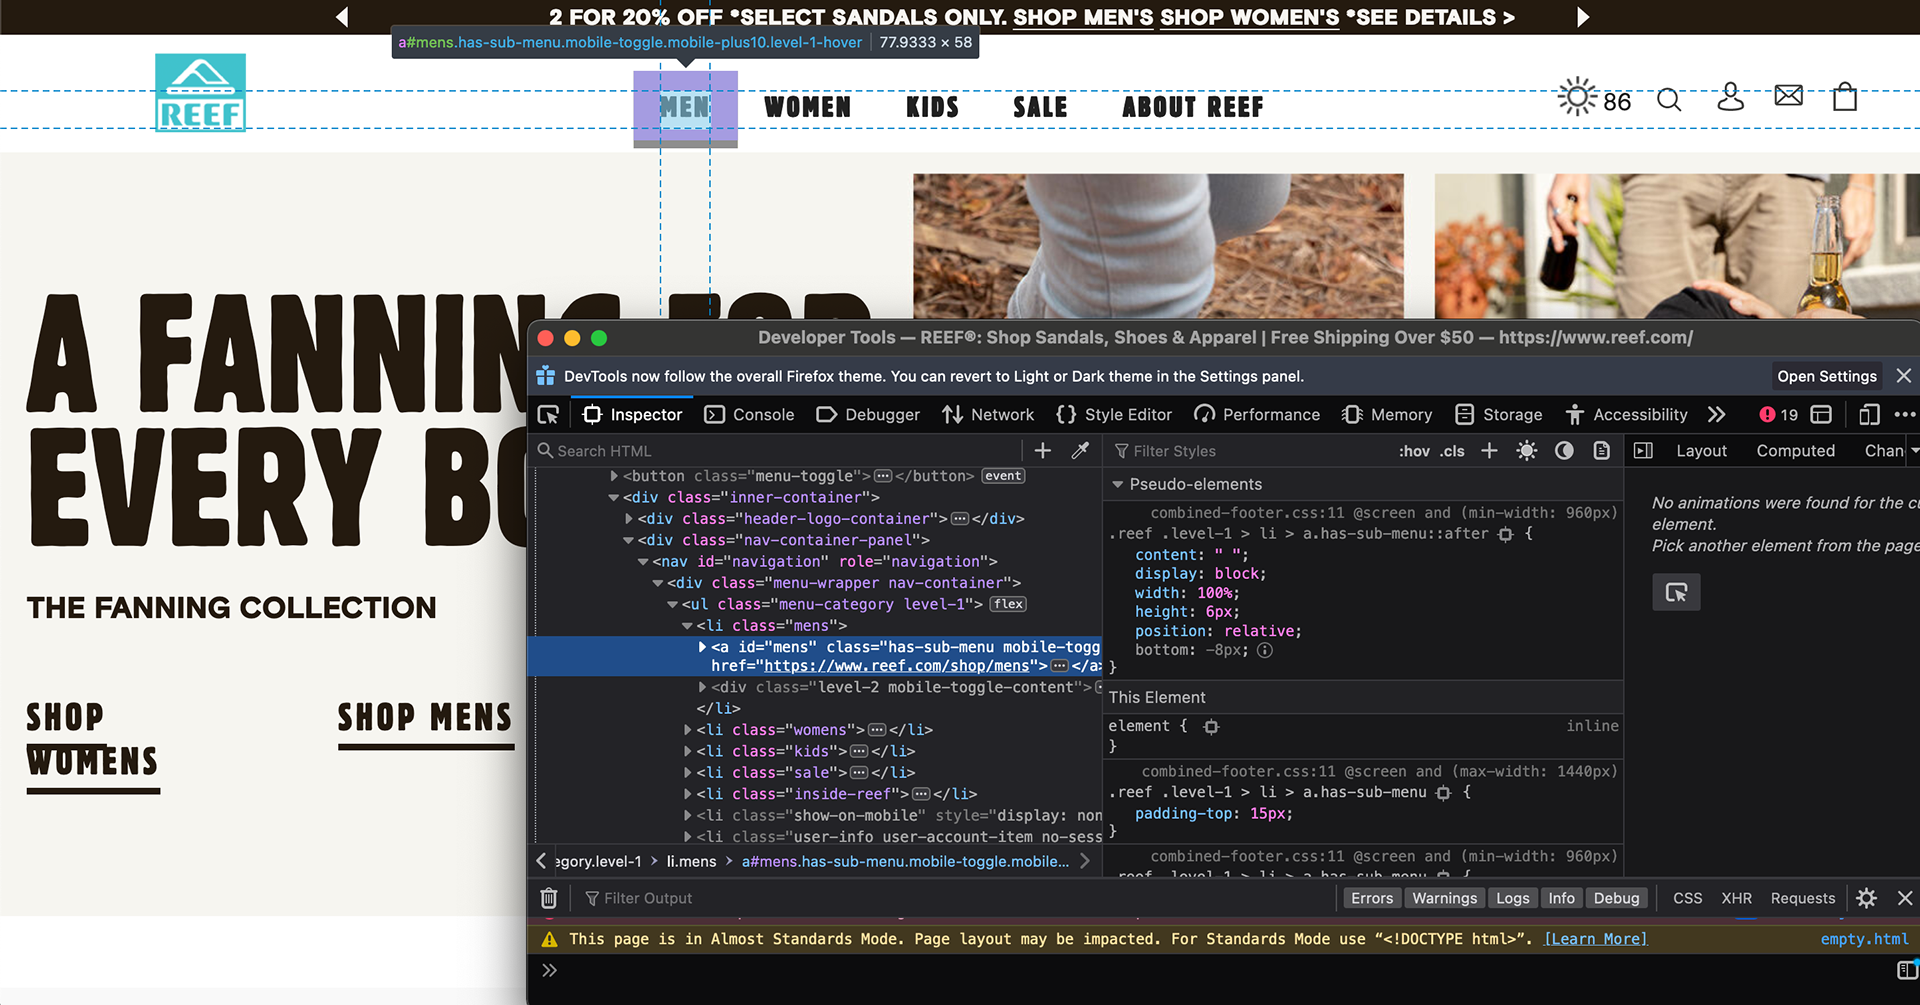The image size is (1920, 1005).
Task: Expand the header-logo-container div node
Action: pyautogui.click(x=629, y=518)
